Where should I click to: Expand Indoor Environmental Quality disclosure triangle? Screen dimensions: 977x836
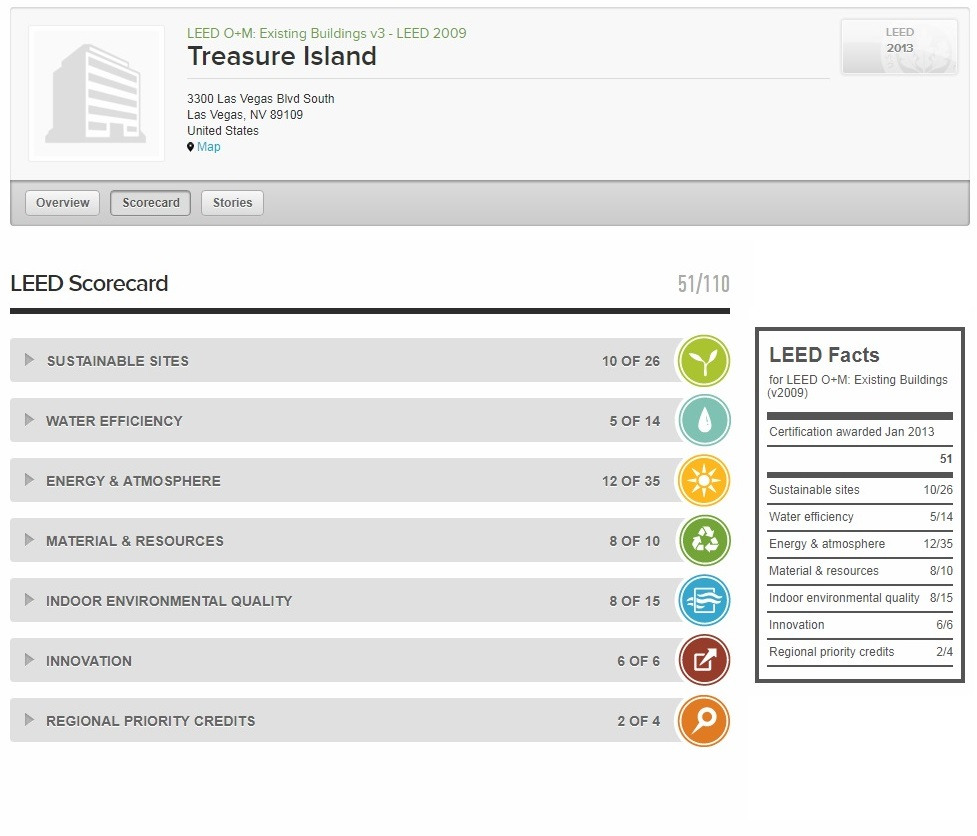[29, 599]
